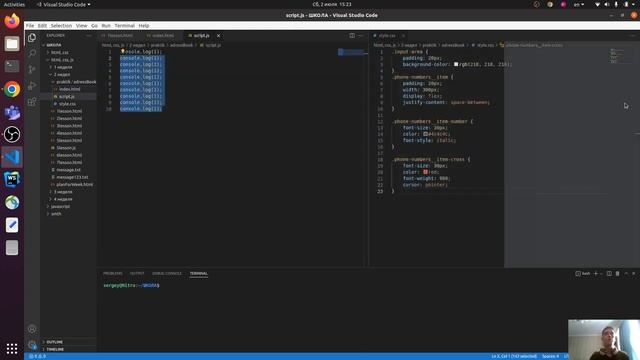Open the Search view in activity bar
The height and width of the screenshot is (360, 640).
click(x=32, y=53)
